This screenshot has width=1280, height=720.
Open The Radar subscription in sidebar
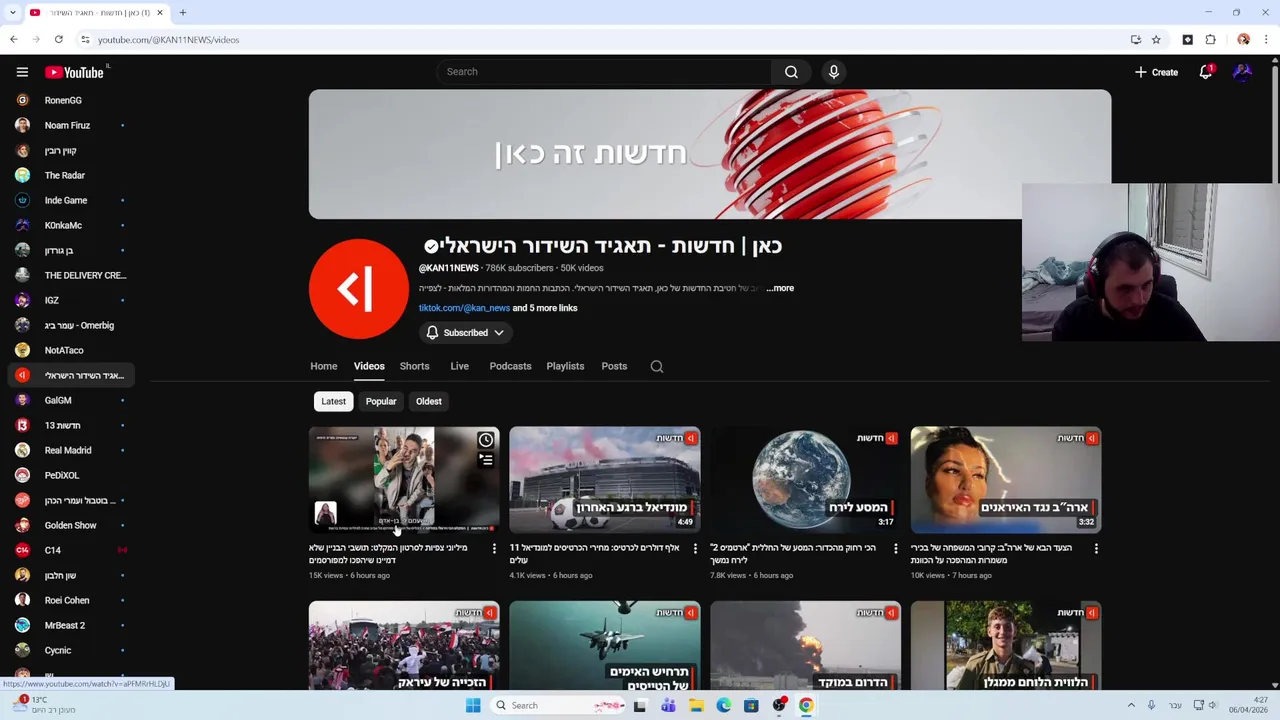[70, 175]
